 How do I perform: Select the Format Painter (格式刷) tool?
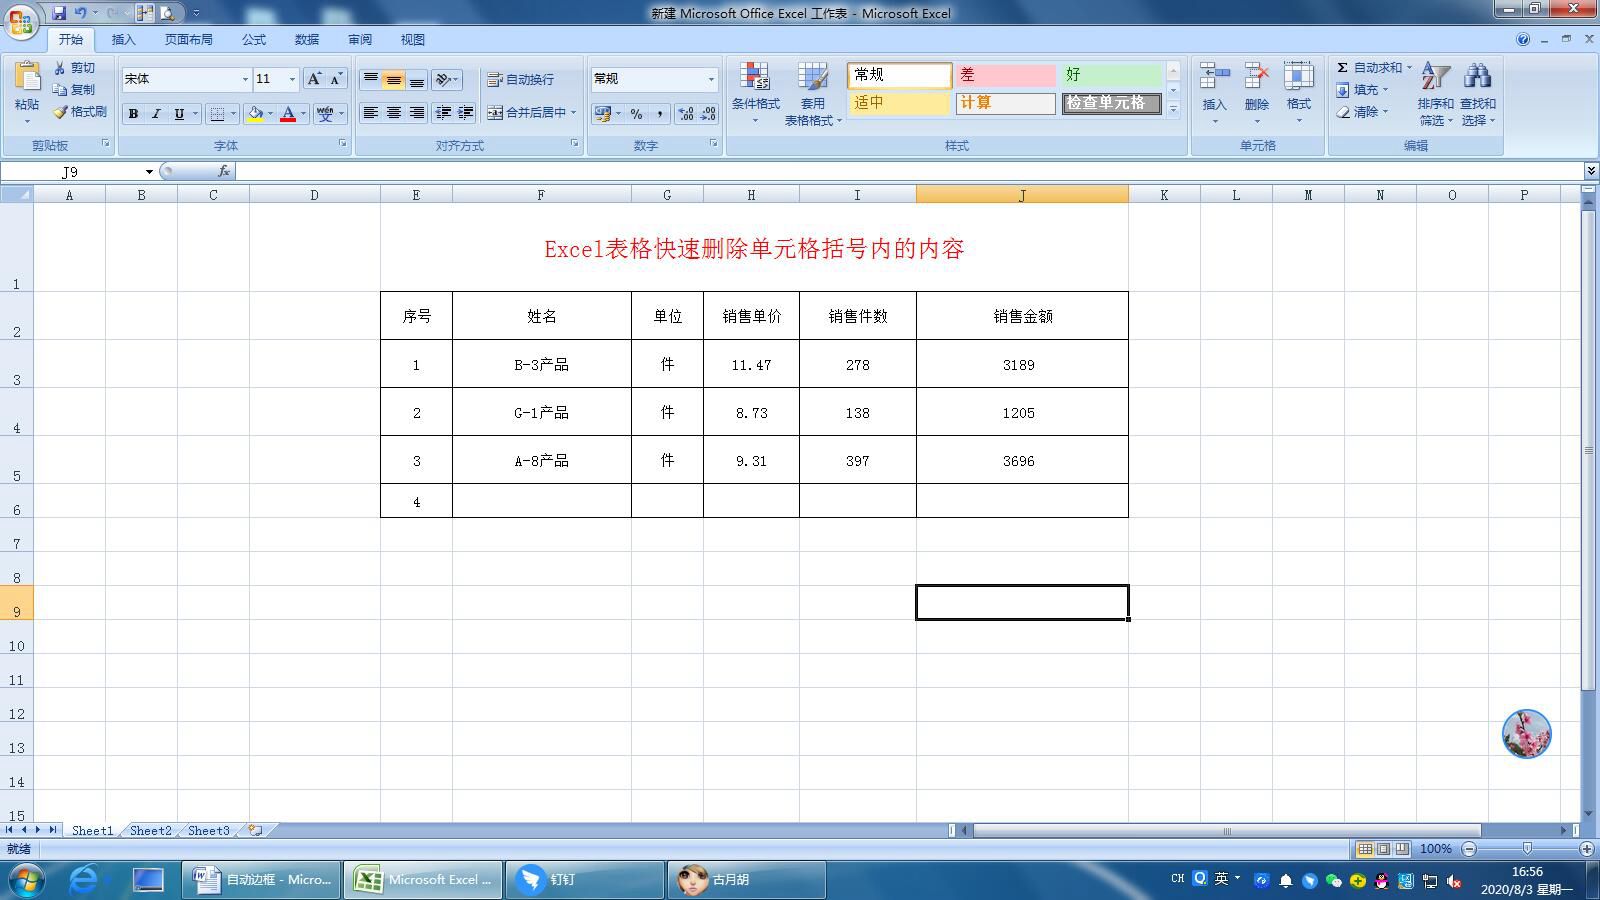[78, 112]
